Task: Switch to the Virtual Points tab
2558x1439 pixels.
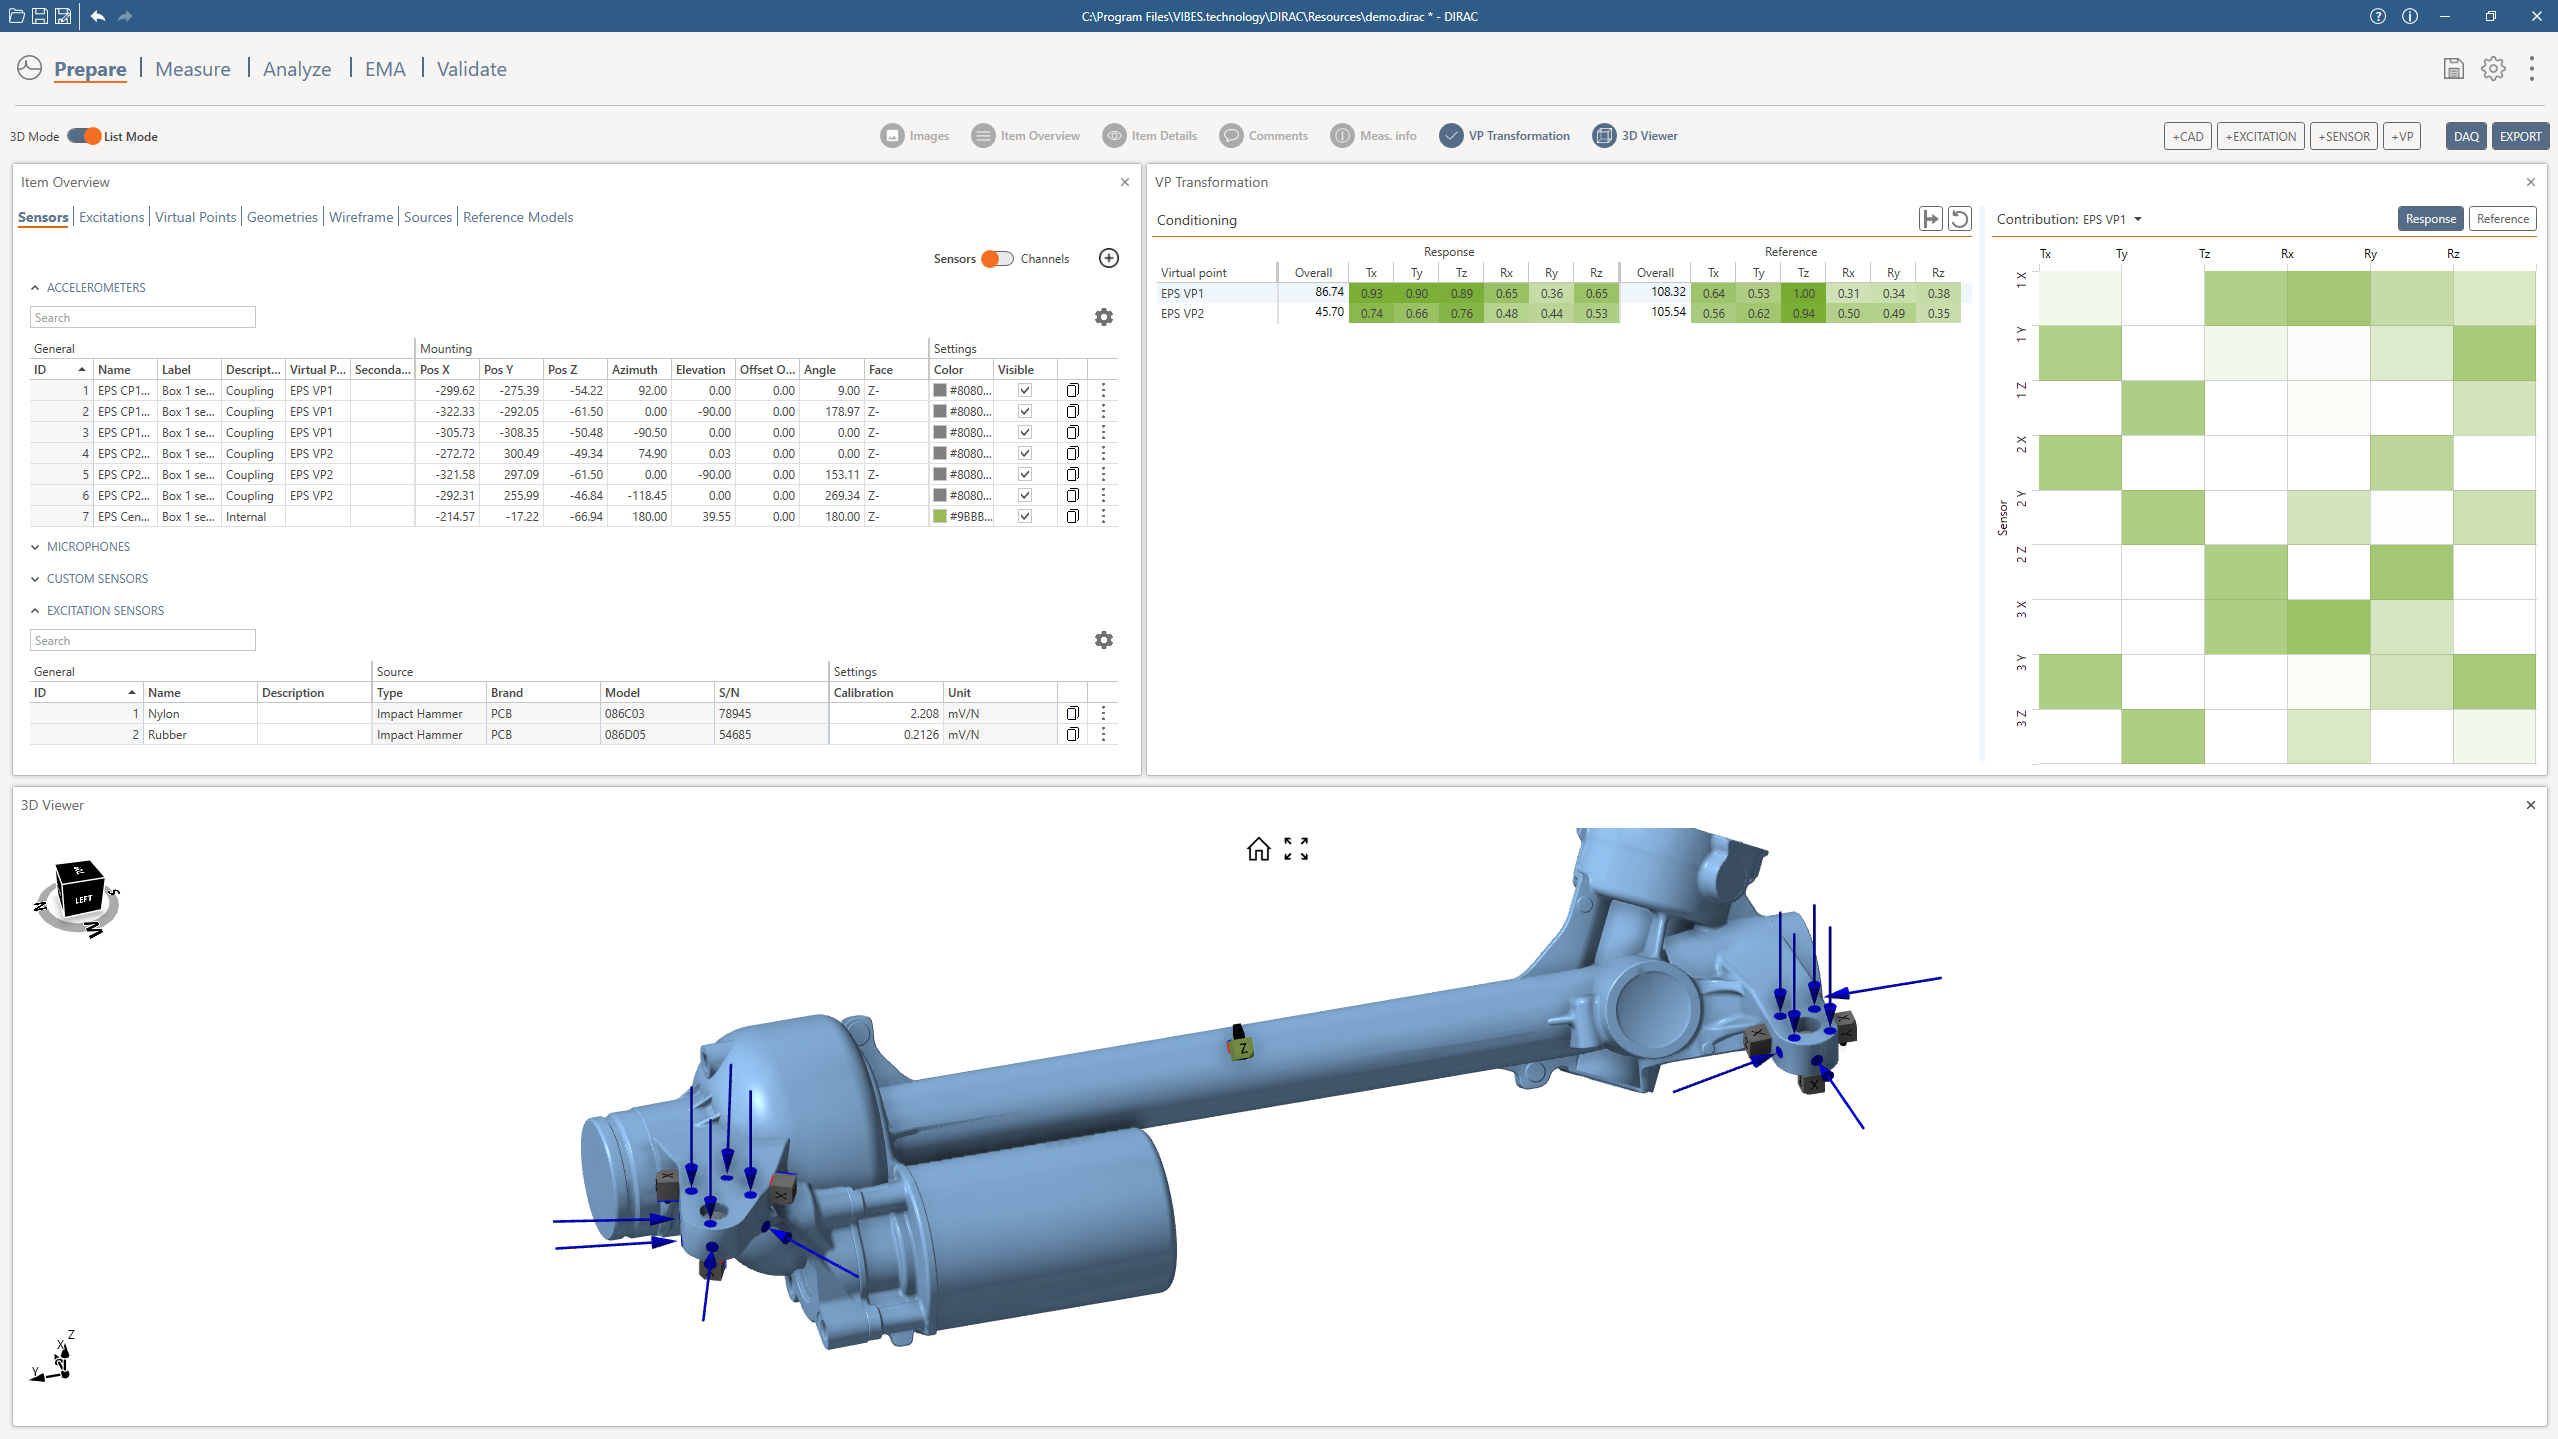Action: 195,217
